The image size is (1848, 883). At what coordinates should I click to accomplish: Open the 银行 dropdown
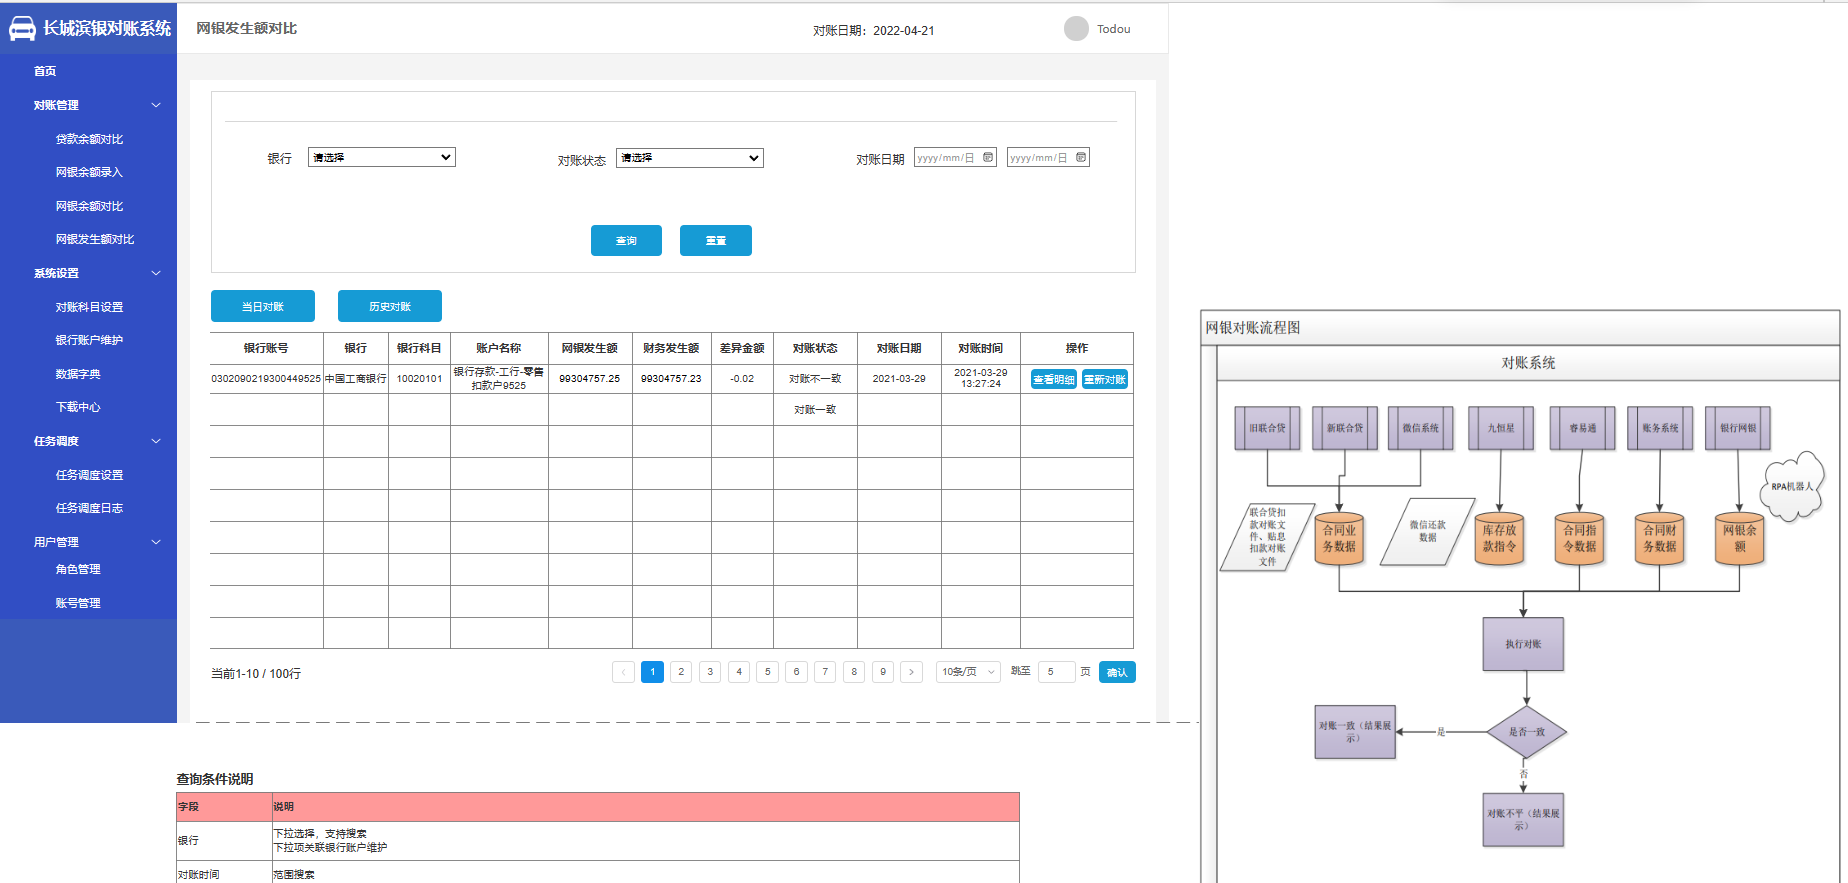[382, 157]
